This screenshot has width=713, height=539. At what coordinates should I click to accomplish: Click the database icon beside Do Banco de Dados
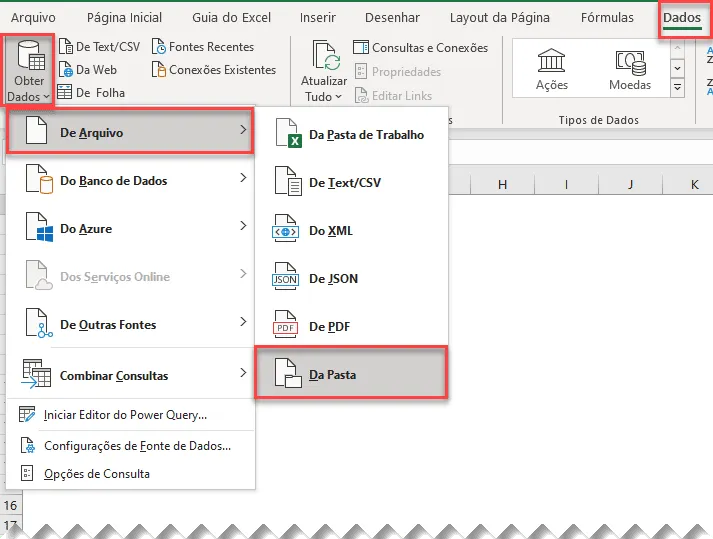pyautogui.click(x=39, y=179)
